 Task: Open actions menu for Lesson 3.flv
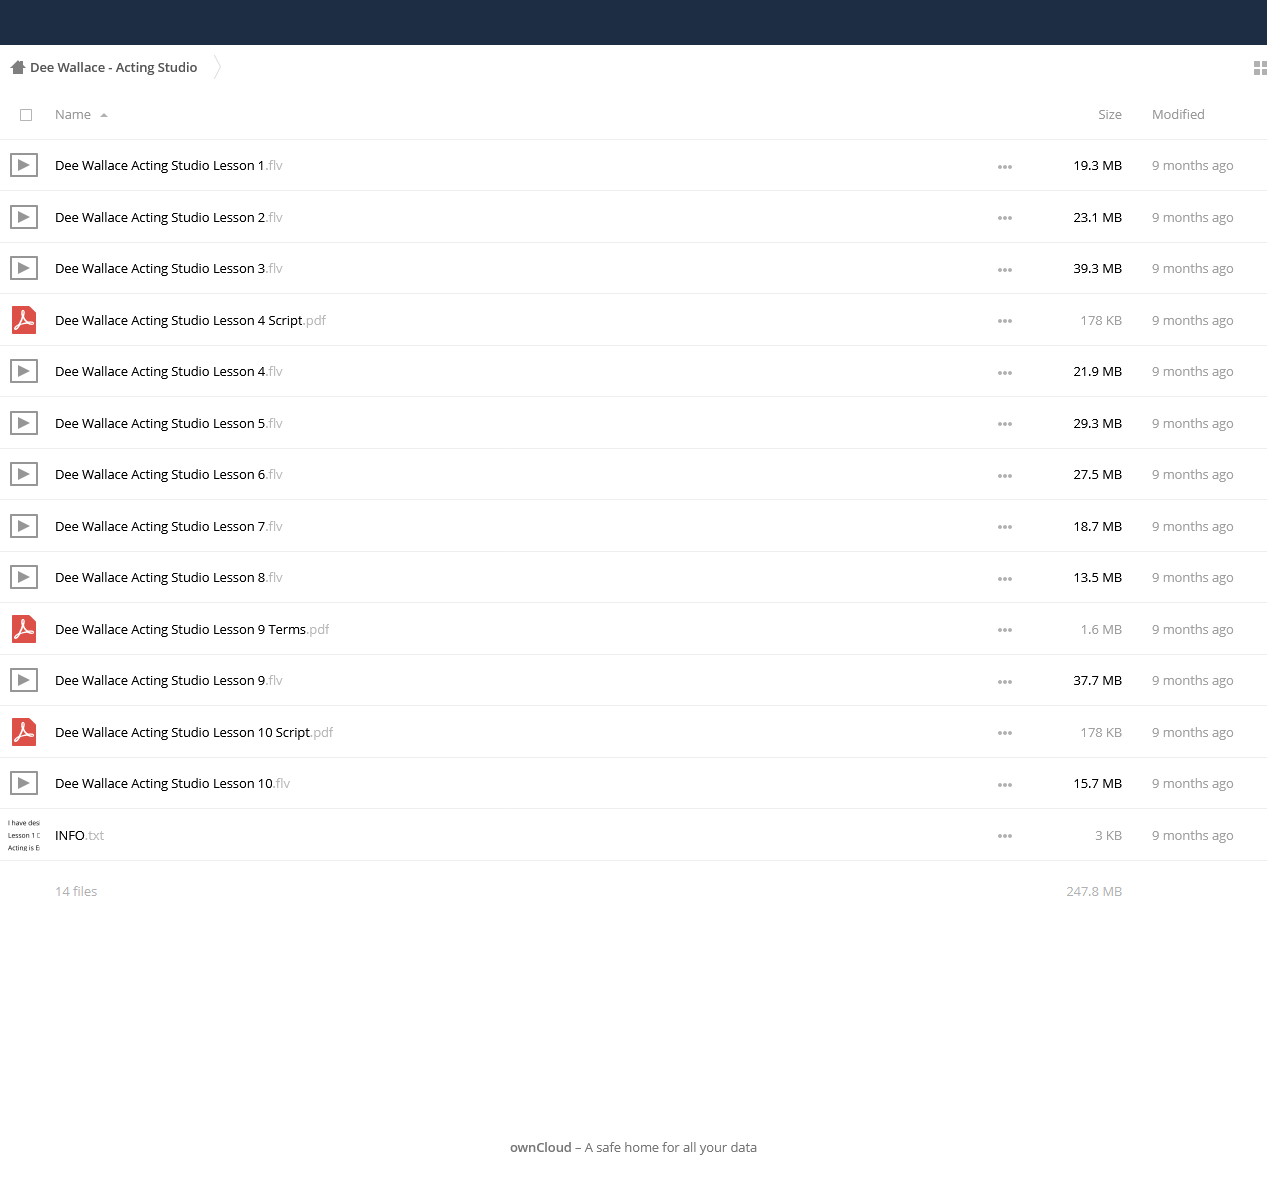(x=1005, y=270)
